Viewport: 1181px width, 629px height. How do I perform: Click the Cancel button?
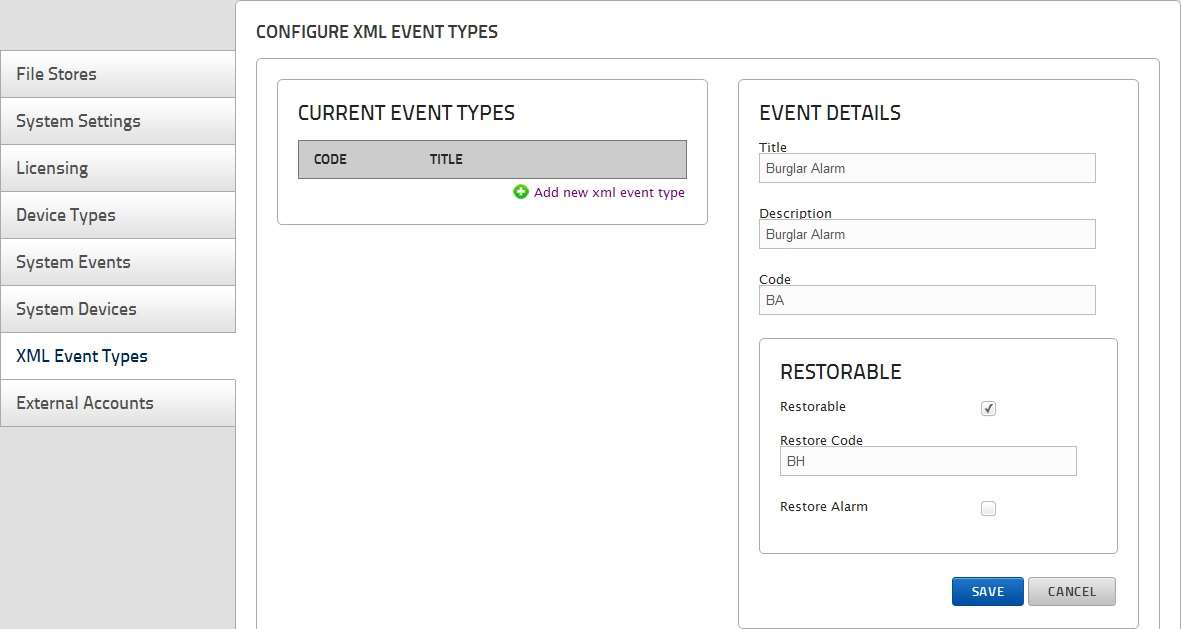pyautogui.click(x=1071, y=591)
